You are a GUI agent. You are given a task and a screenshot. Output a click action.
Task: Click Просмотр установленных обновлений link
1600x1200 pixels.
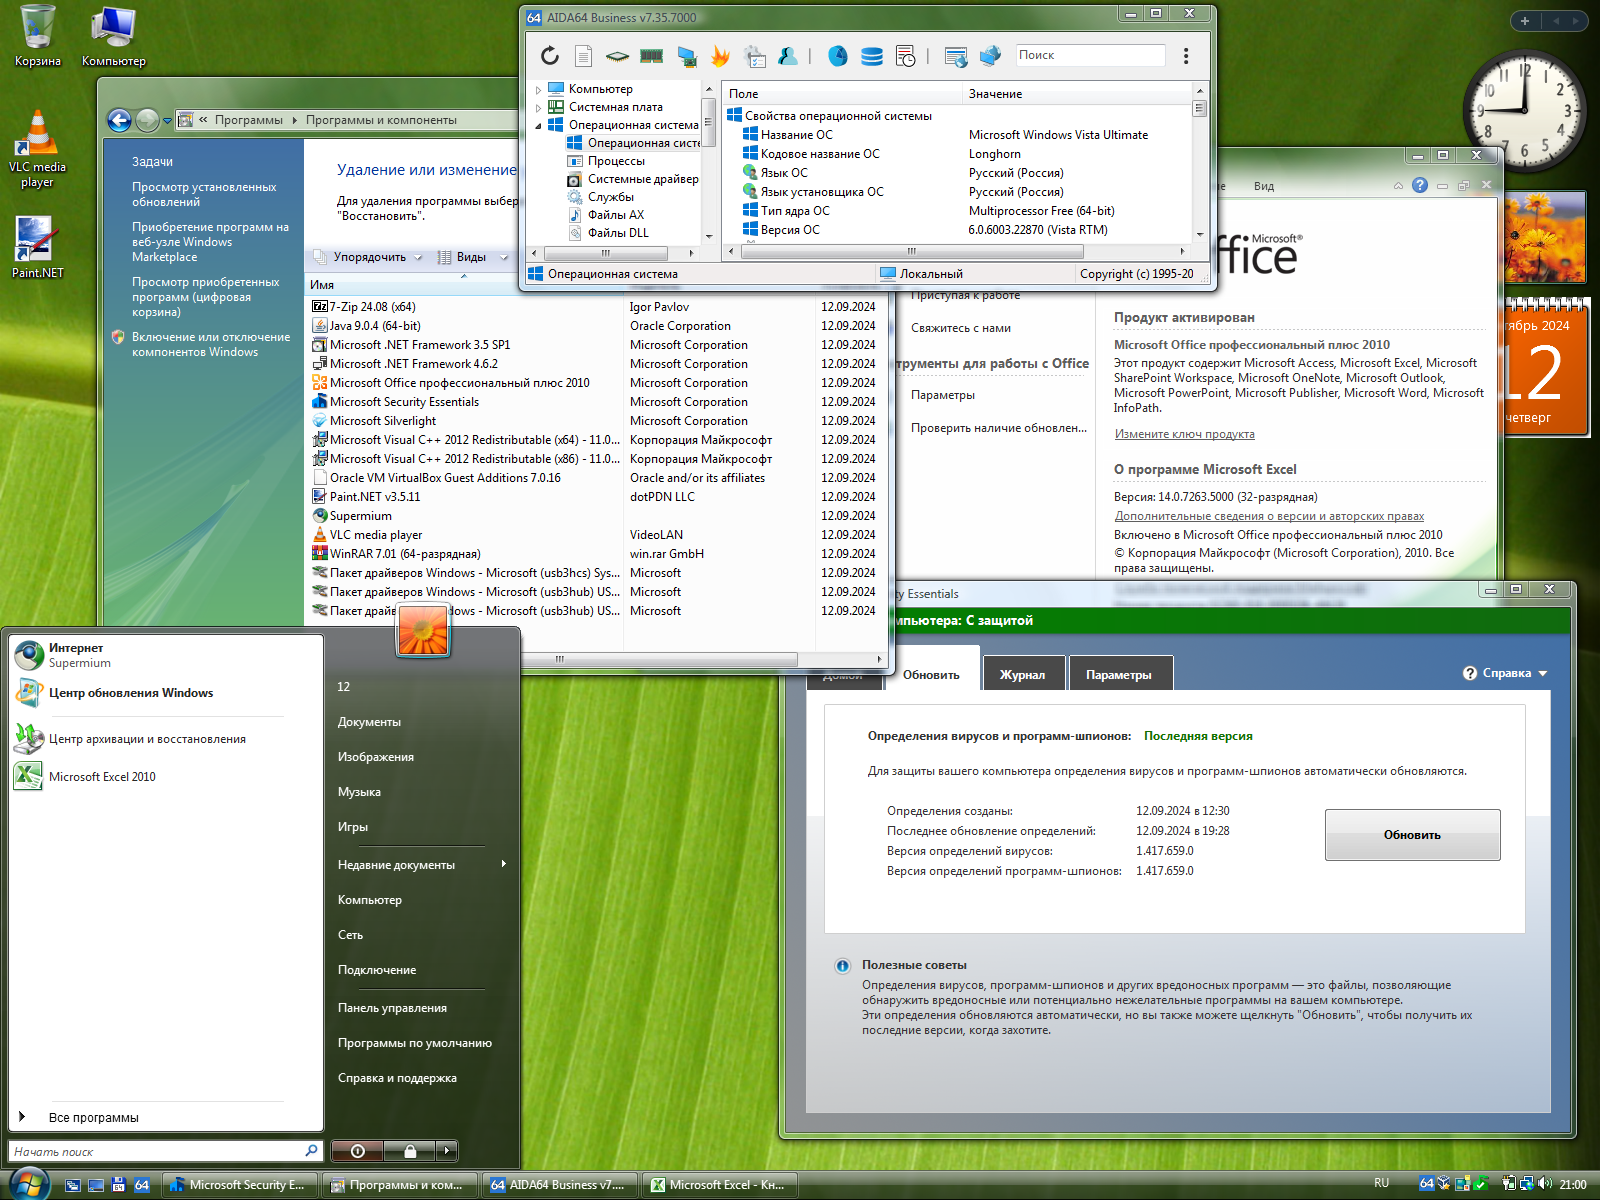coord(204,194)
